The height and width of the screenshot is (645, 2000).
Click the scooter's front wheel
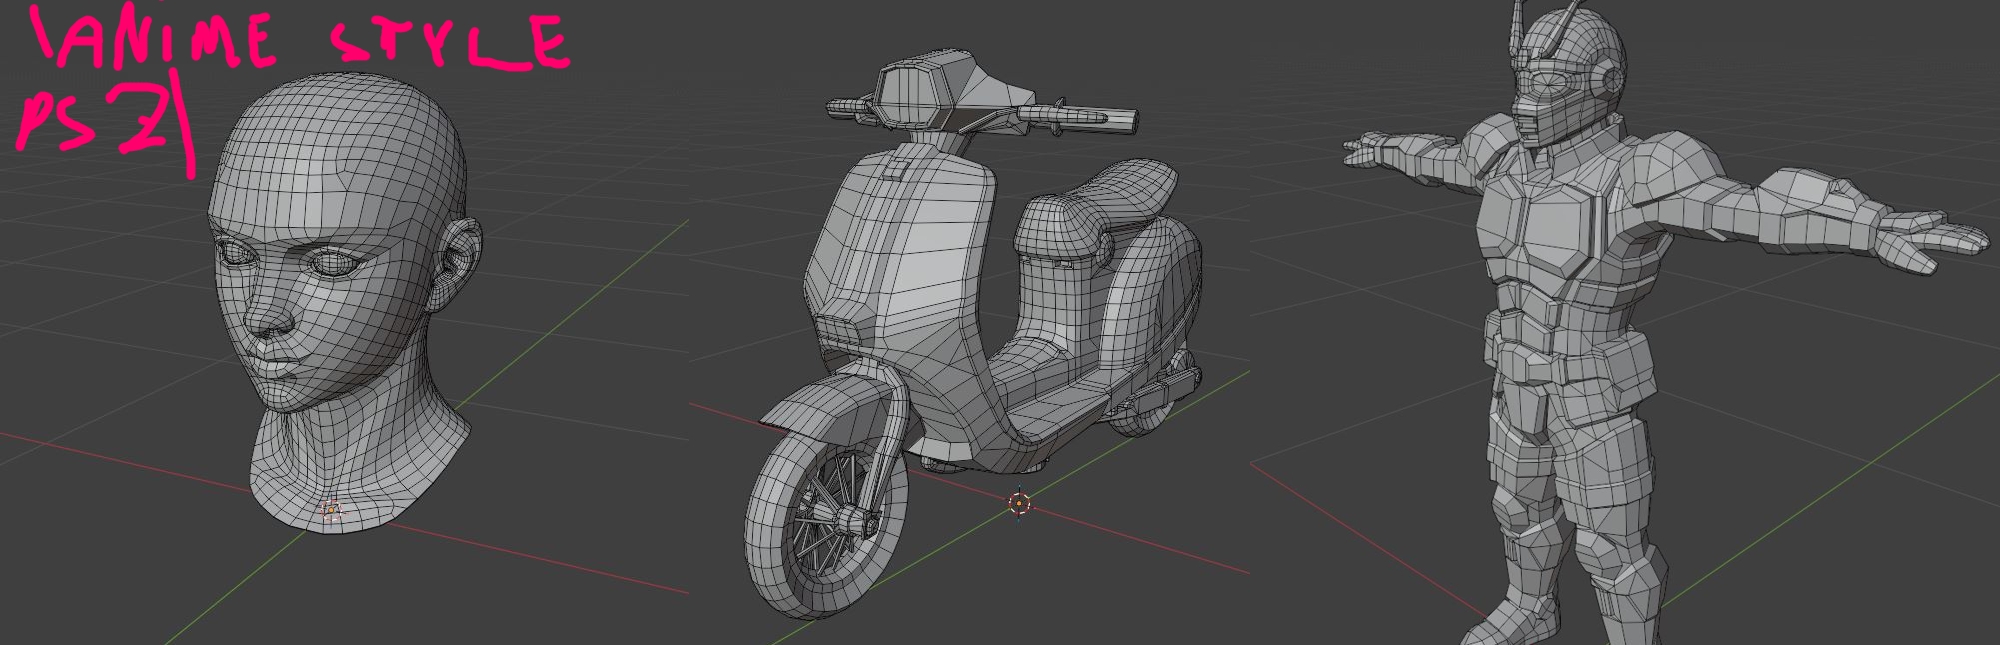tap(826, 523)
